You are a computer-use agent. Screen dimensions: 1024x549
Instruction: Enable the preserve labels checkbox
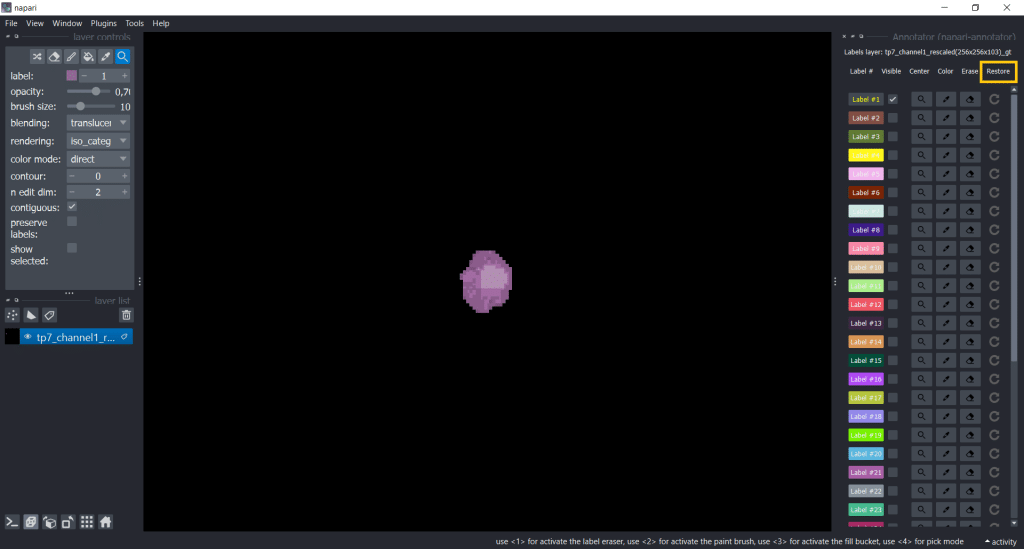72,221
